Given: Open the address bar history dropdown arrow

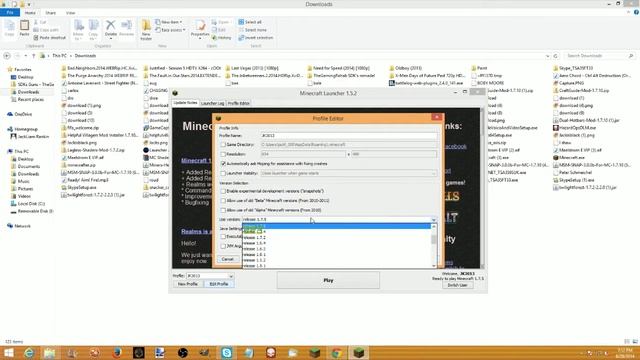Looking at the screenshot, I should pyautogui.click(x=547, y=56).
